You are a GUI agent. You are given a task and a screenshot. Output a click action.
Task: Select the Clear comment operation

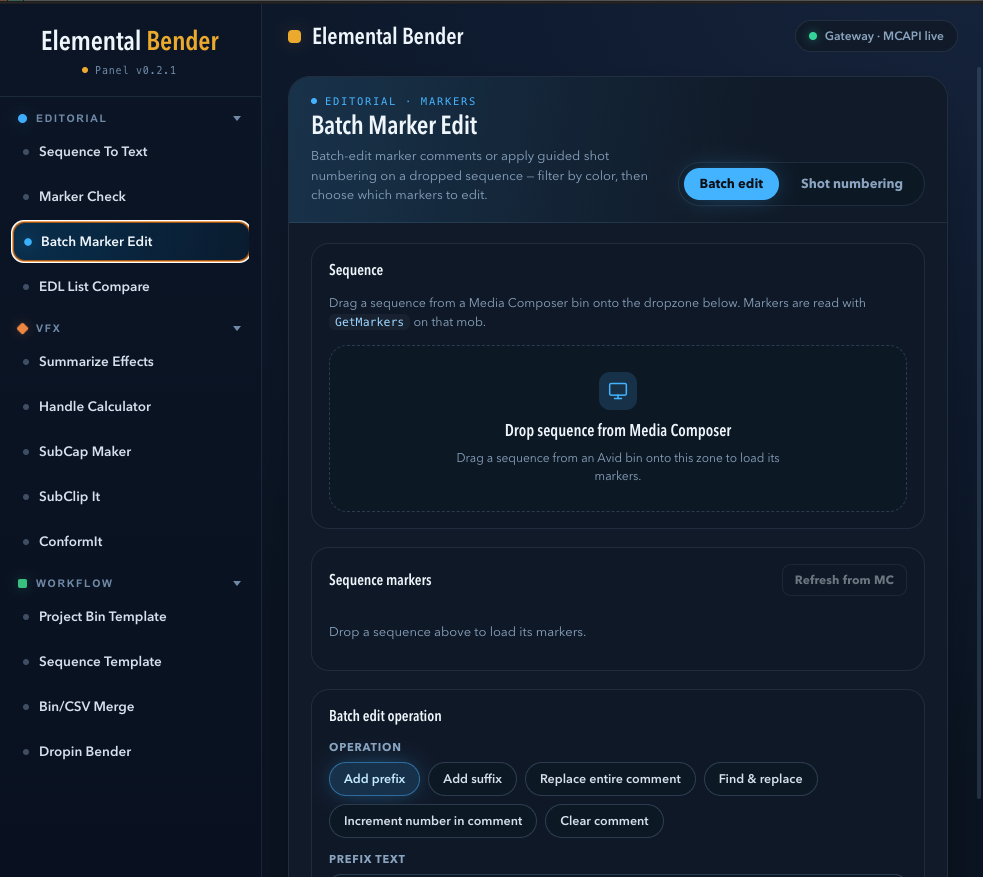(x=604, y=821)
